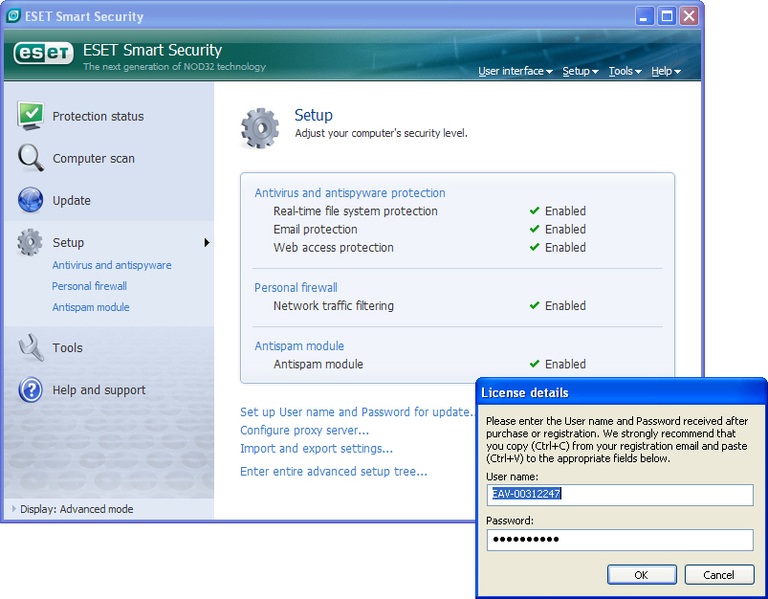The width and height of the screenshot is (768, 599).
Task: Go to Update section
Action: (72, 200)
